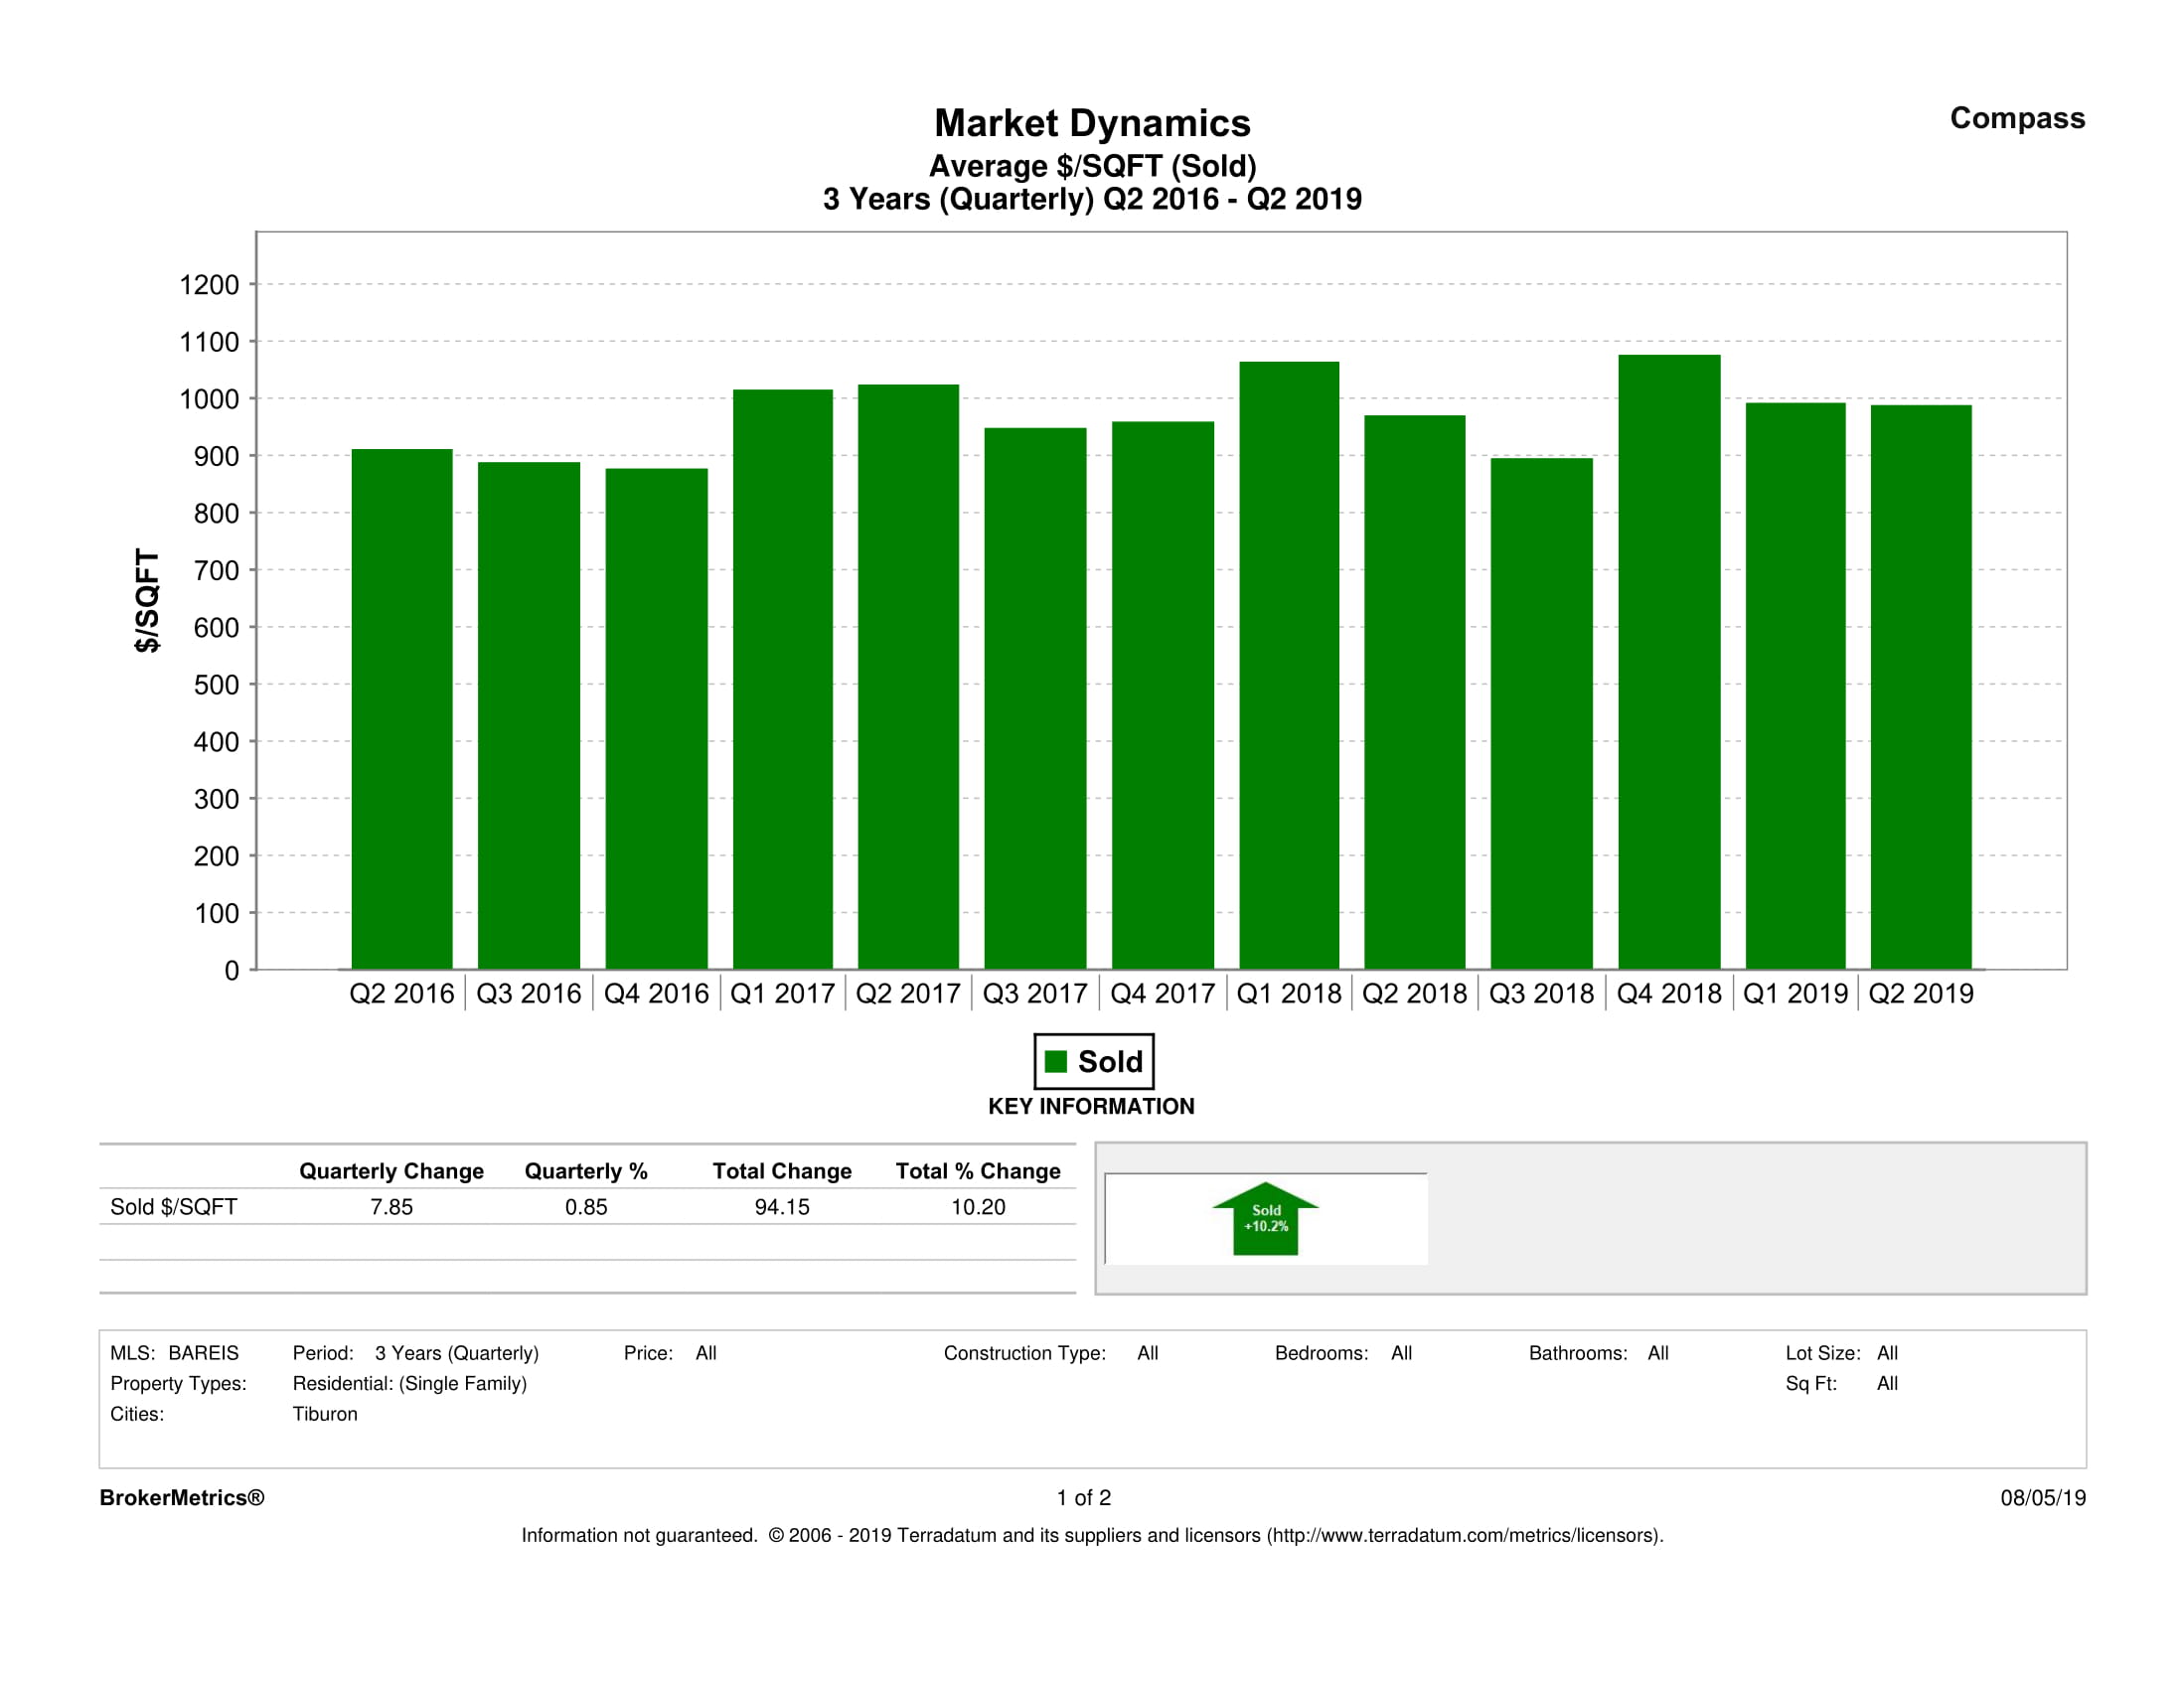The image size is (2184, 1689).
Task: Click the Compass logo text
Action: [x=2017, y=118]
